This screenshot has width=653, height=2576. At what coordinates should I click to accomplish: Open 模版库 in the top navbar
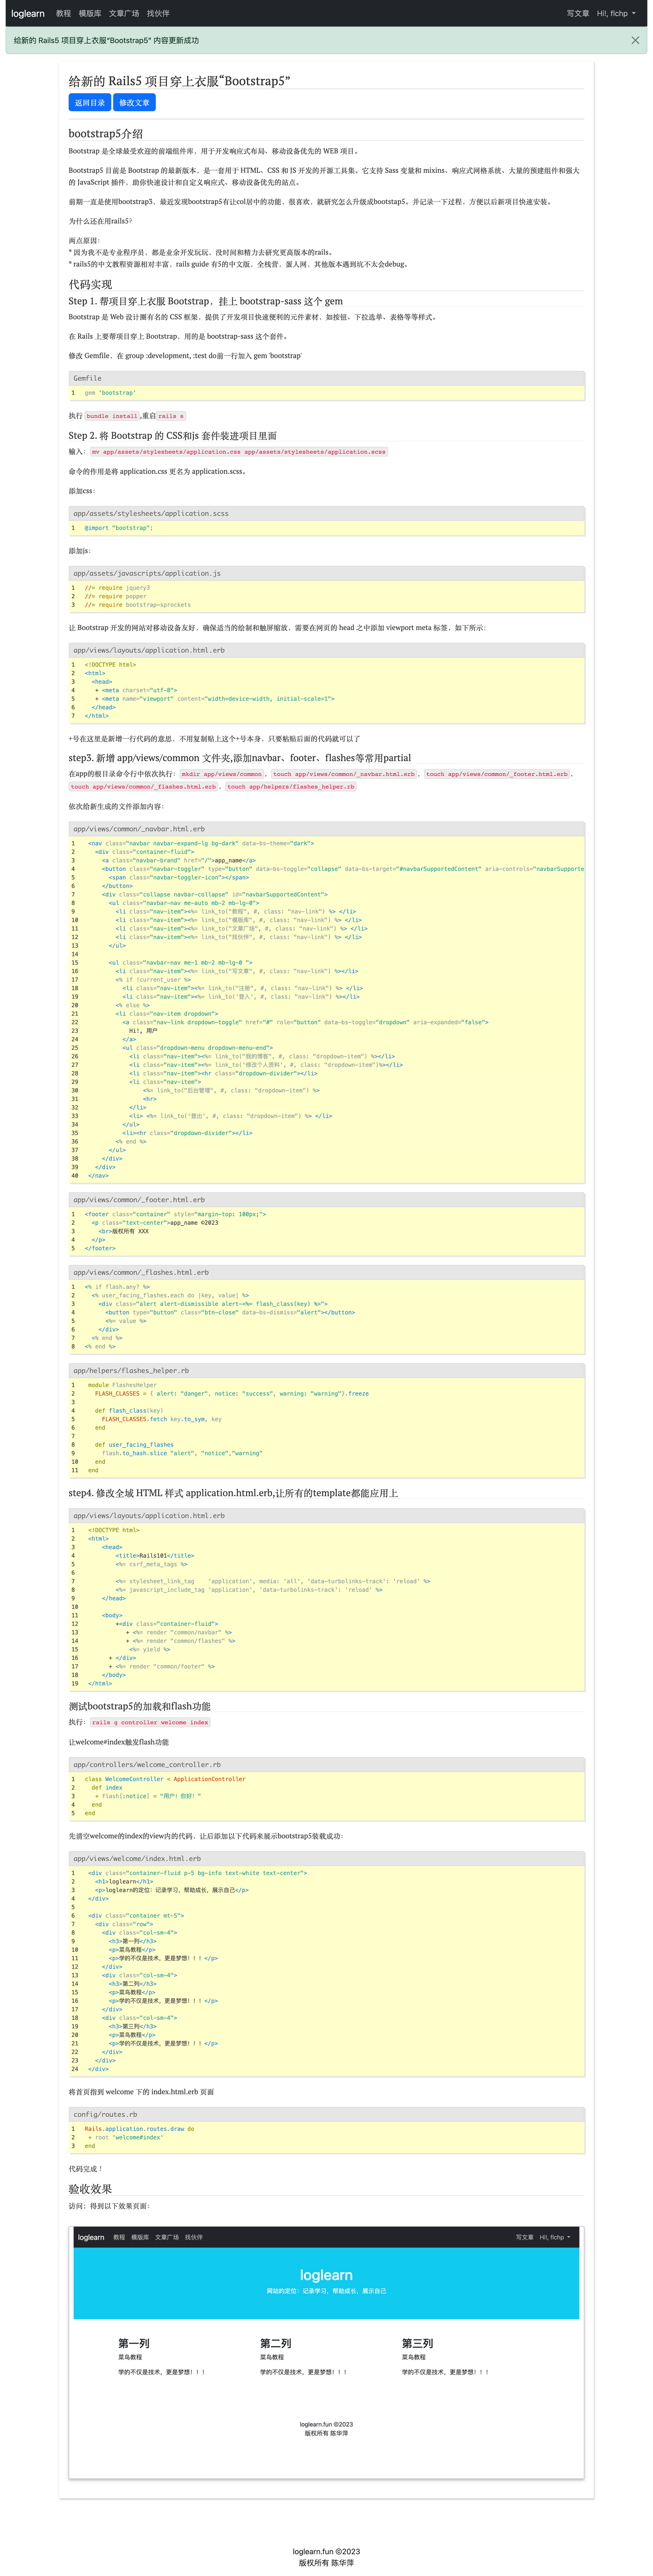coord(90,13)
